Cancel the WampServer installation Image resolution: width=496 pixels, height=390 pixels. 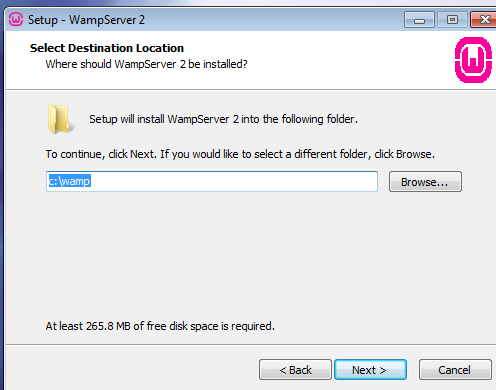(455, 370)
